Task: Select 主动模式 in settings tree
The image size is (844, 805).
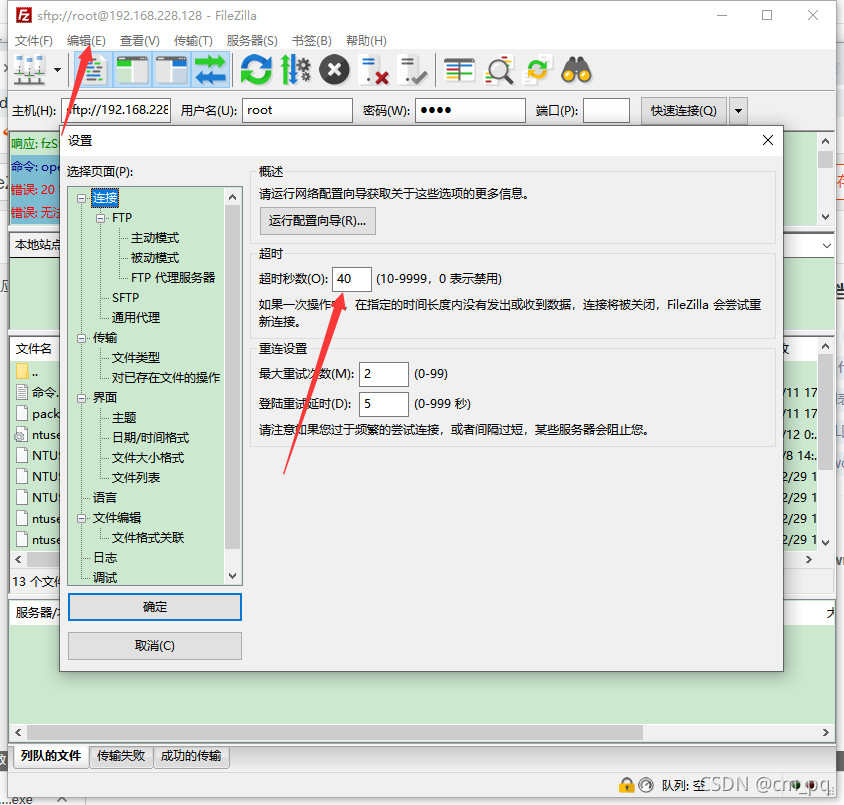Action: (155, 238)
